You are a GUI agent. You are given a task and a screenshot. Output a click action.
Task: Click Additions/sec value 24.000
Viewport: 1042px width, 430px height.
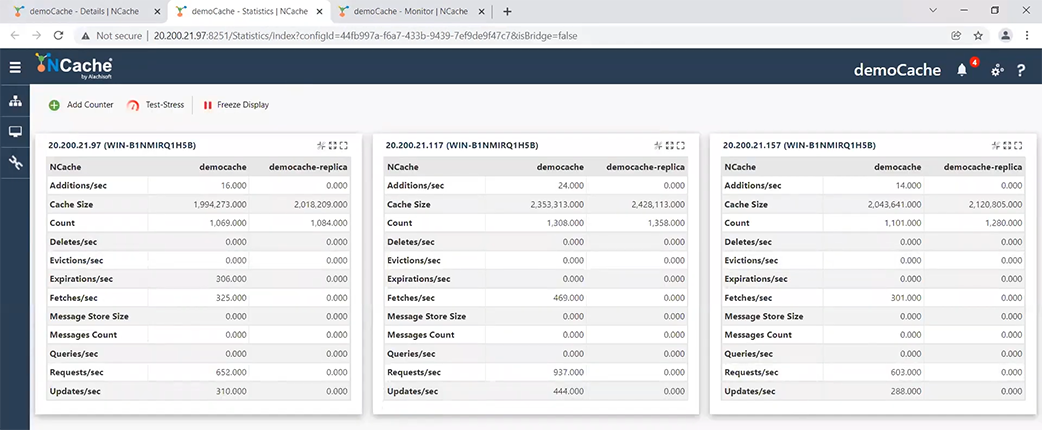coord(571,186)
